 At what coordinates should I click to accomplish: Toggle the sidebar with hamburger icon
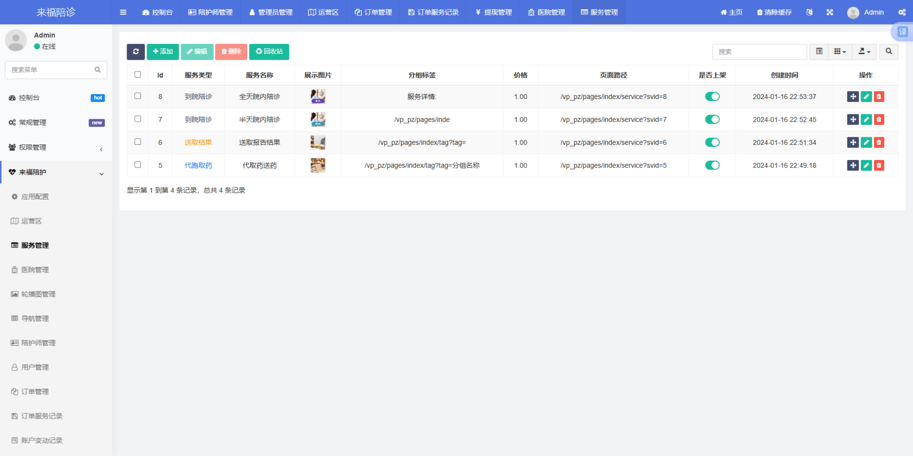[x=123, y=12]
